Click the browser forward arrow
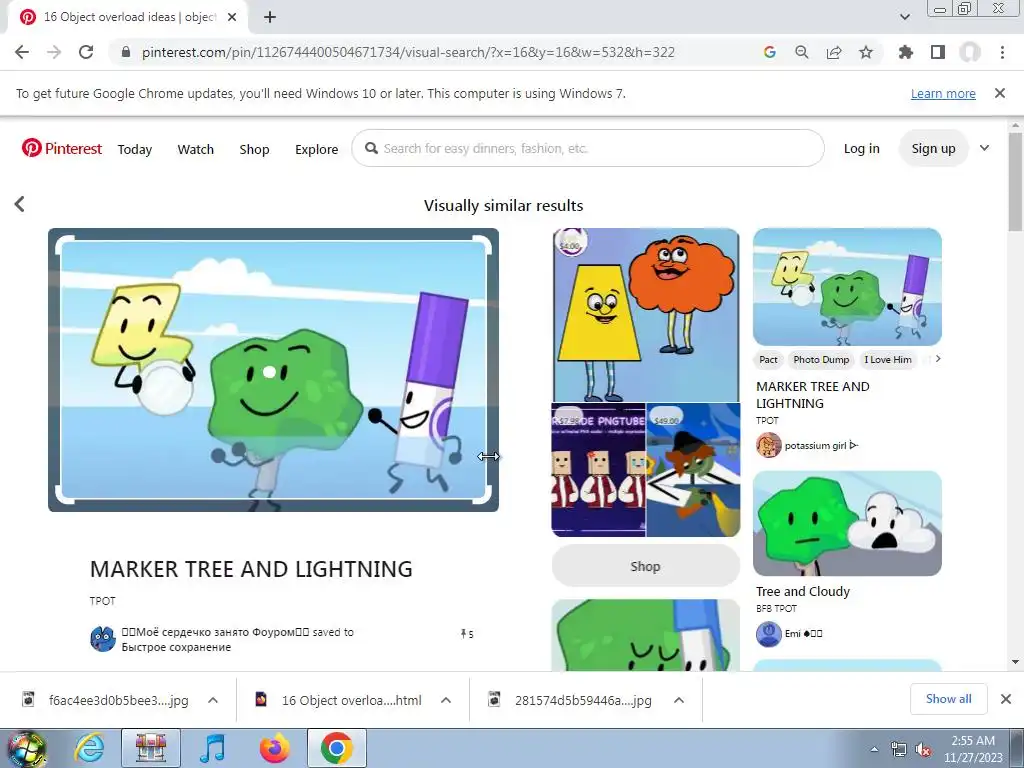Screen dimensions: 1024x768 54,52
